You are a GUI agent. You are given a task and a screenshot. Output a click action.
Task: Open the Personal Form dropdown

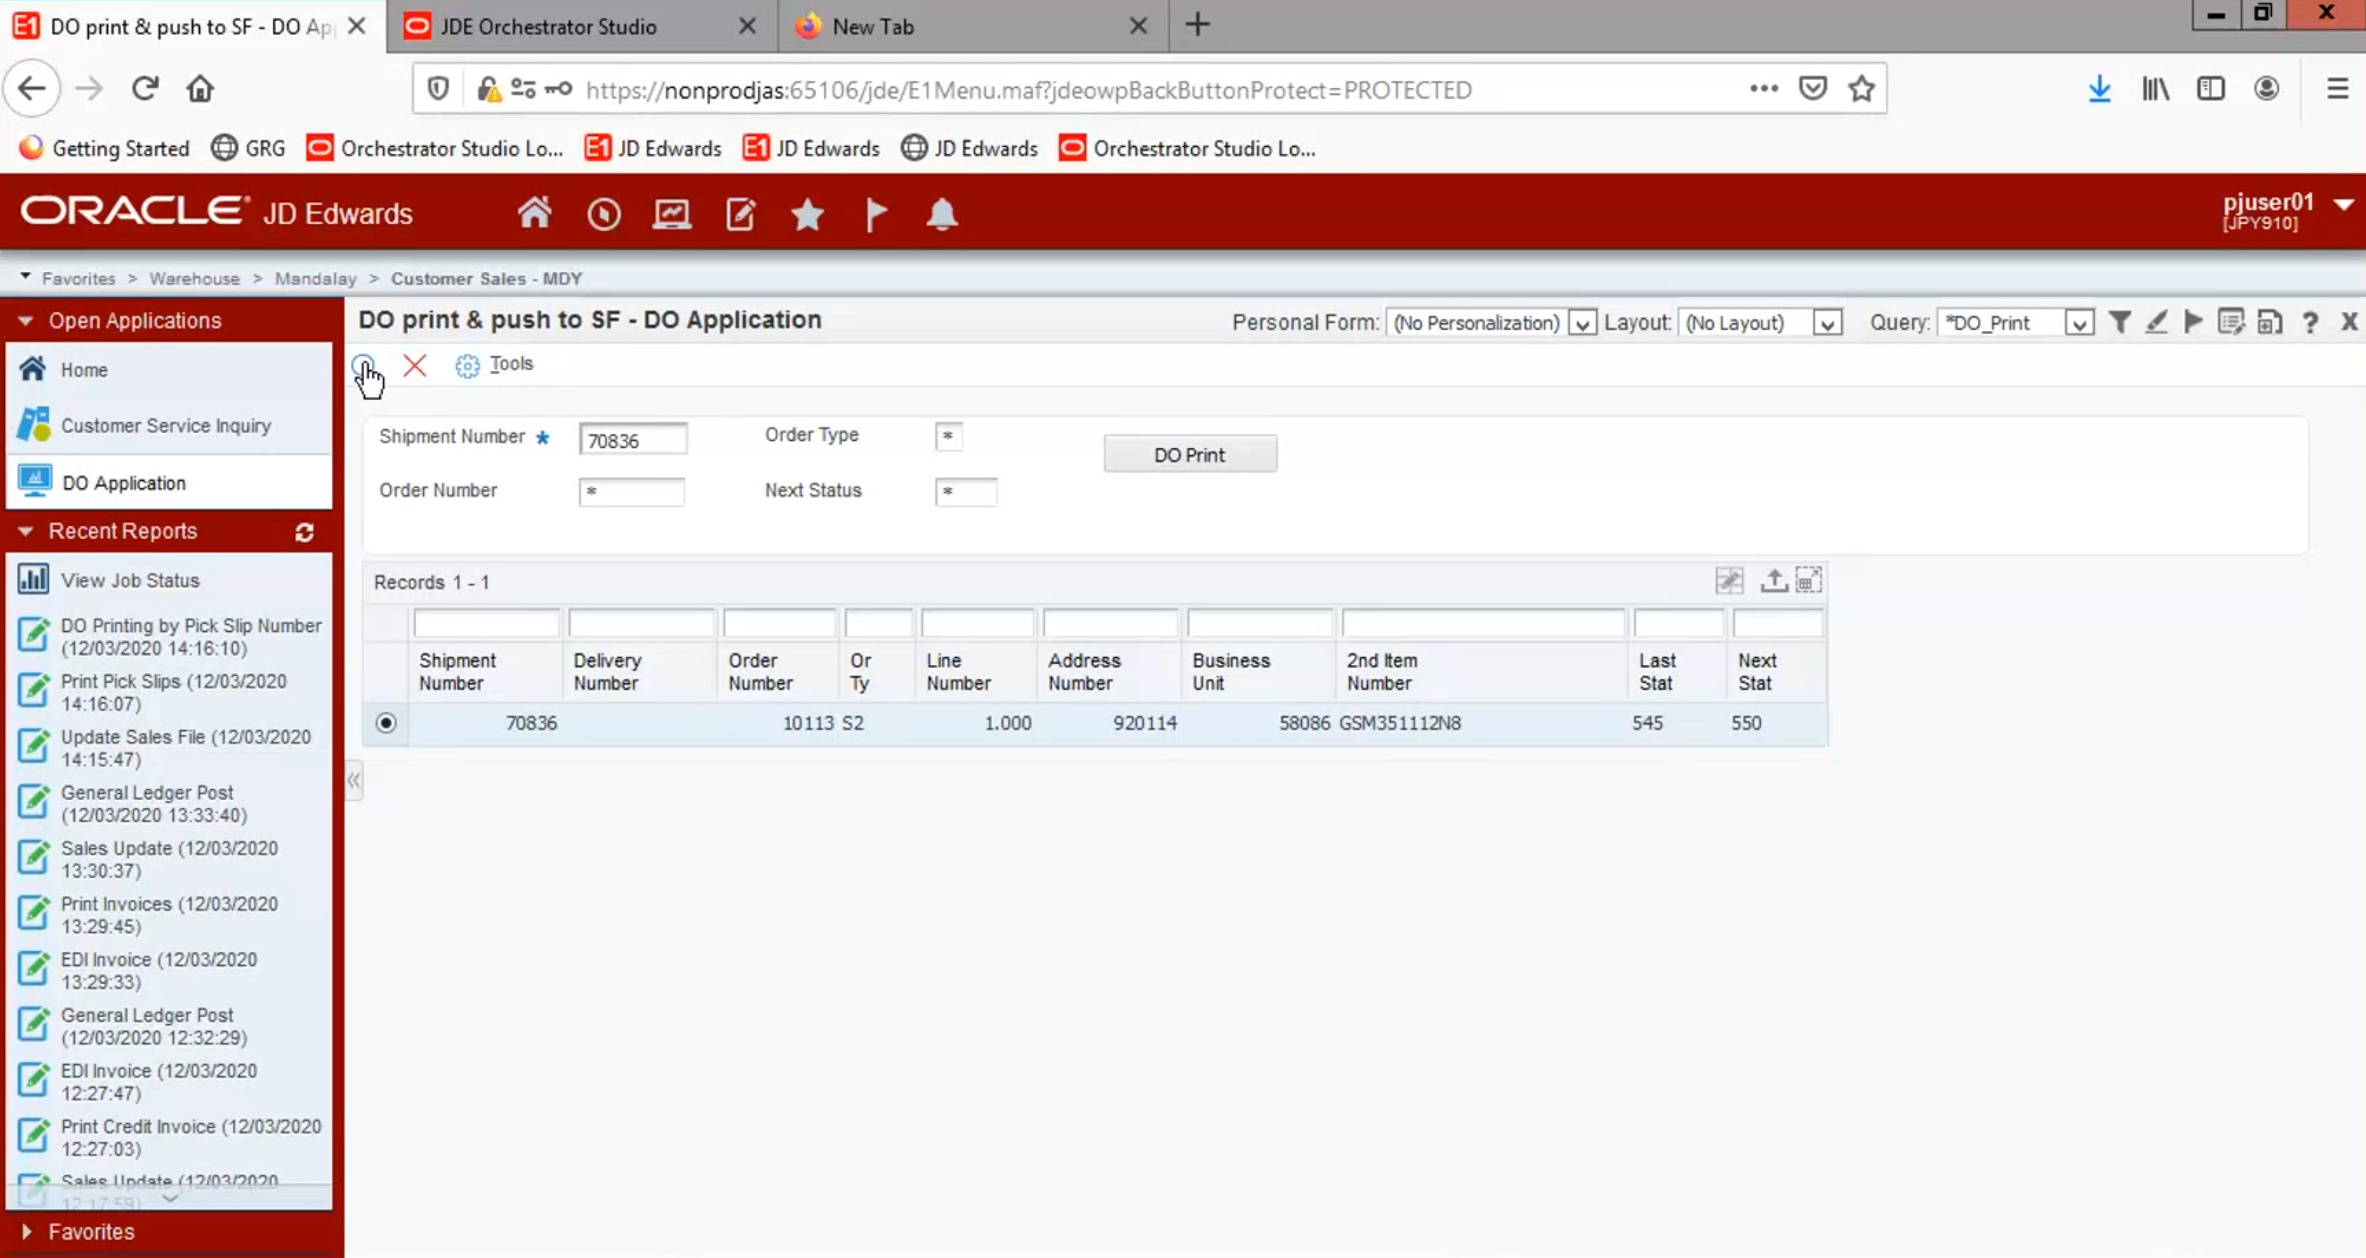coord(1581,323)
